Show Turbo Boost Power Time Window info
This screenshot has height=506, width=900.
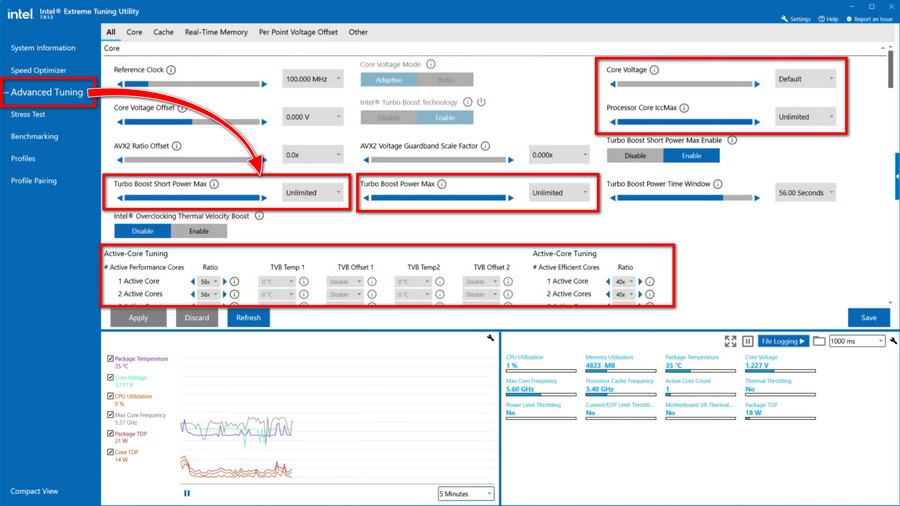pos(718,184)
